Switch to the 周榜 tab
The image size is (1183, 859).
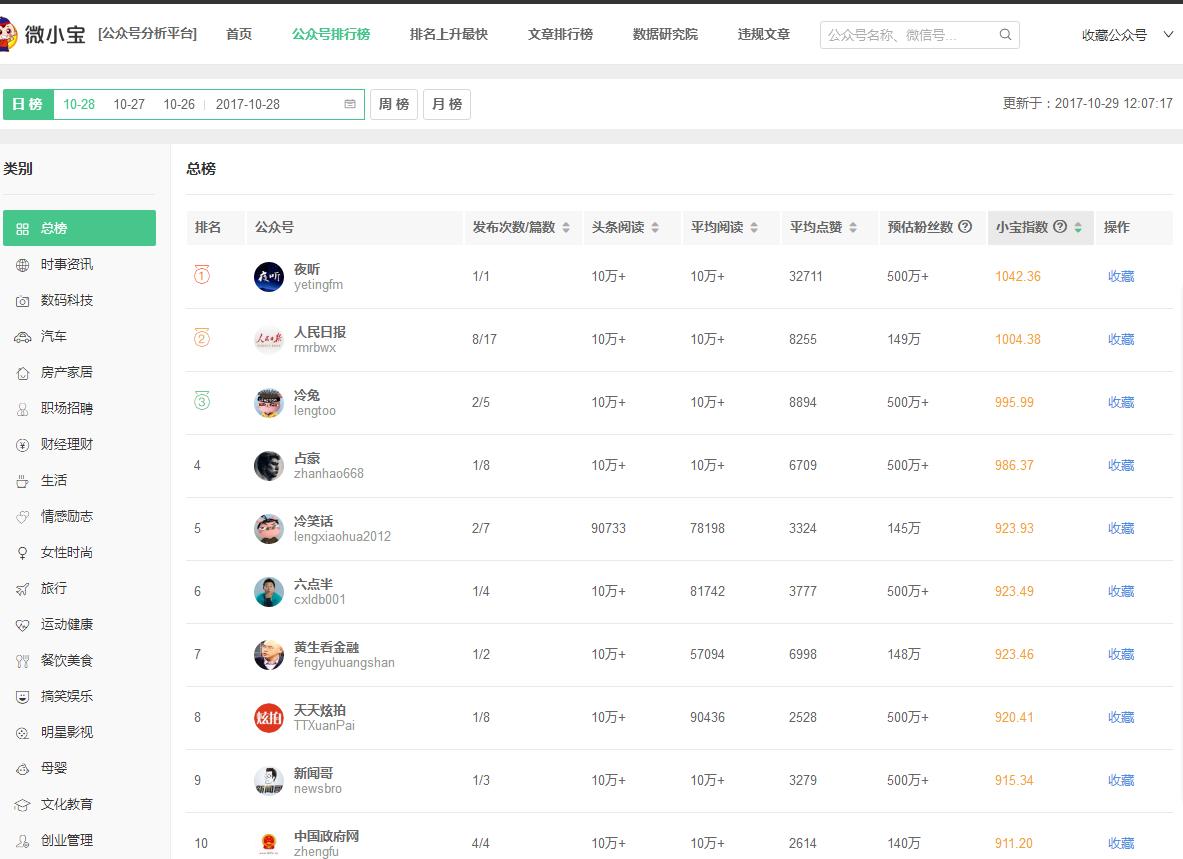pyautogui.click(x=393, y=103)
